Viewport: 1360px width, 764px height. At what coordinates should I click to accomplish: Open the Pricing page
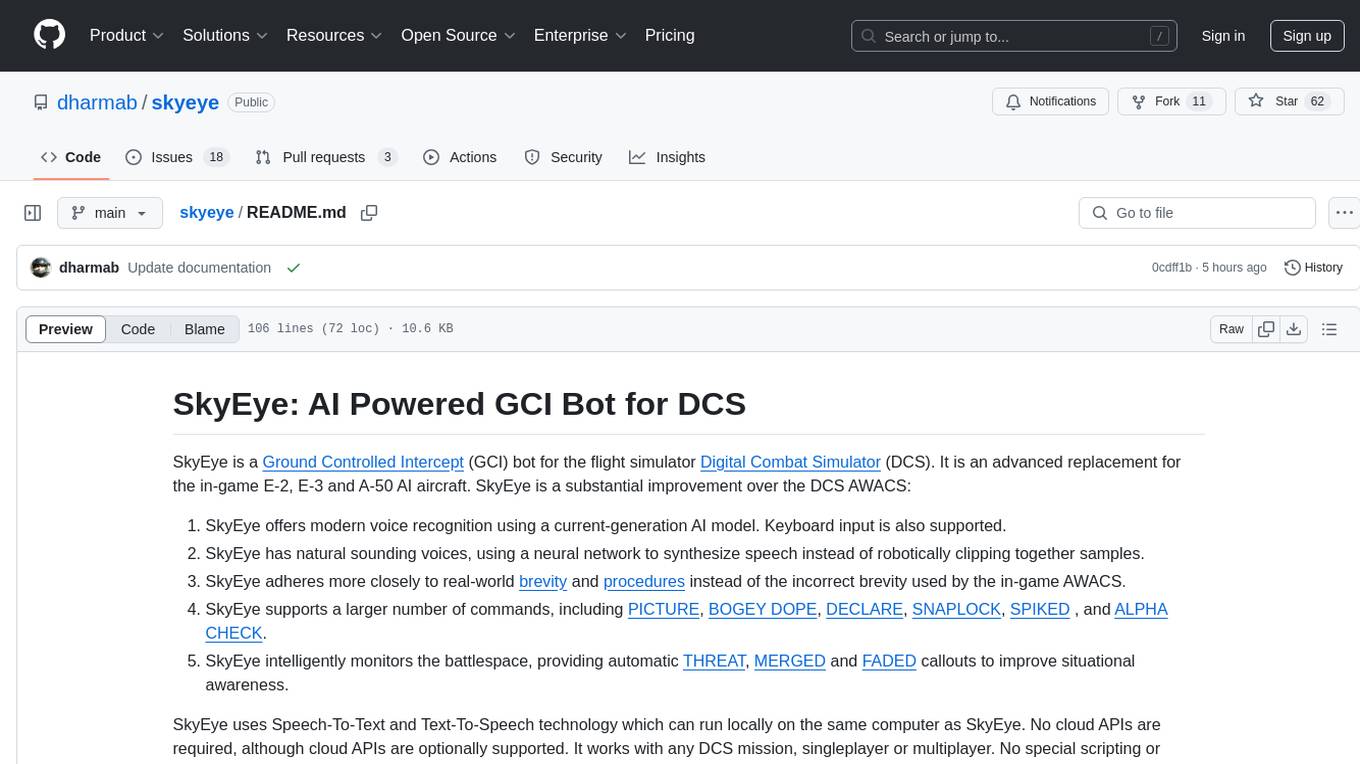(670, 35)
